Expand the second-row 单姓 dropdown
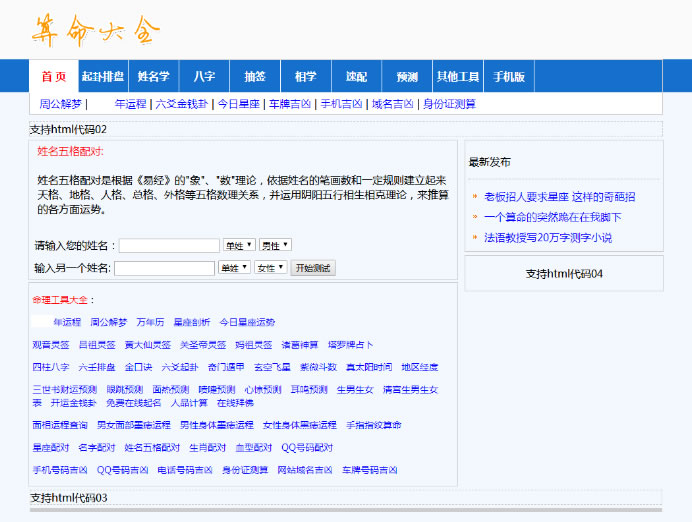 pos(234,268)
